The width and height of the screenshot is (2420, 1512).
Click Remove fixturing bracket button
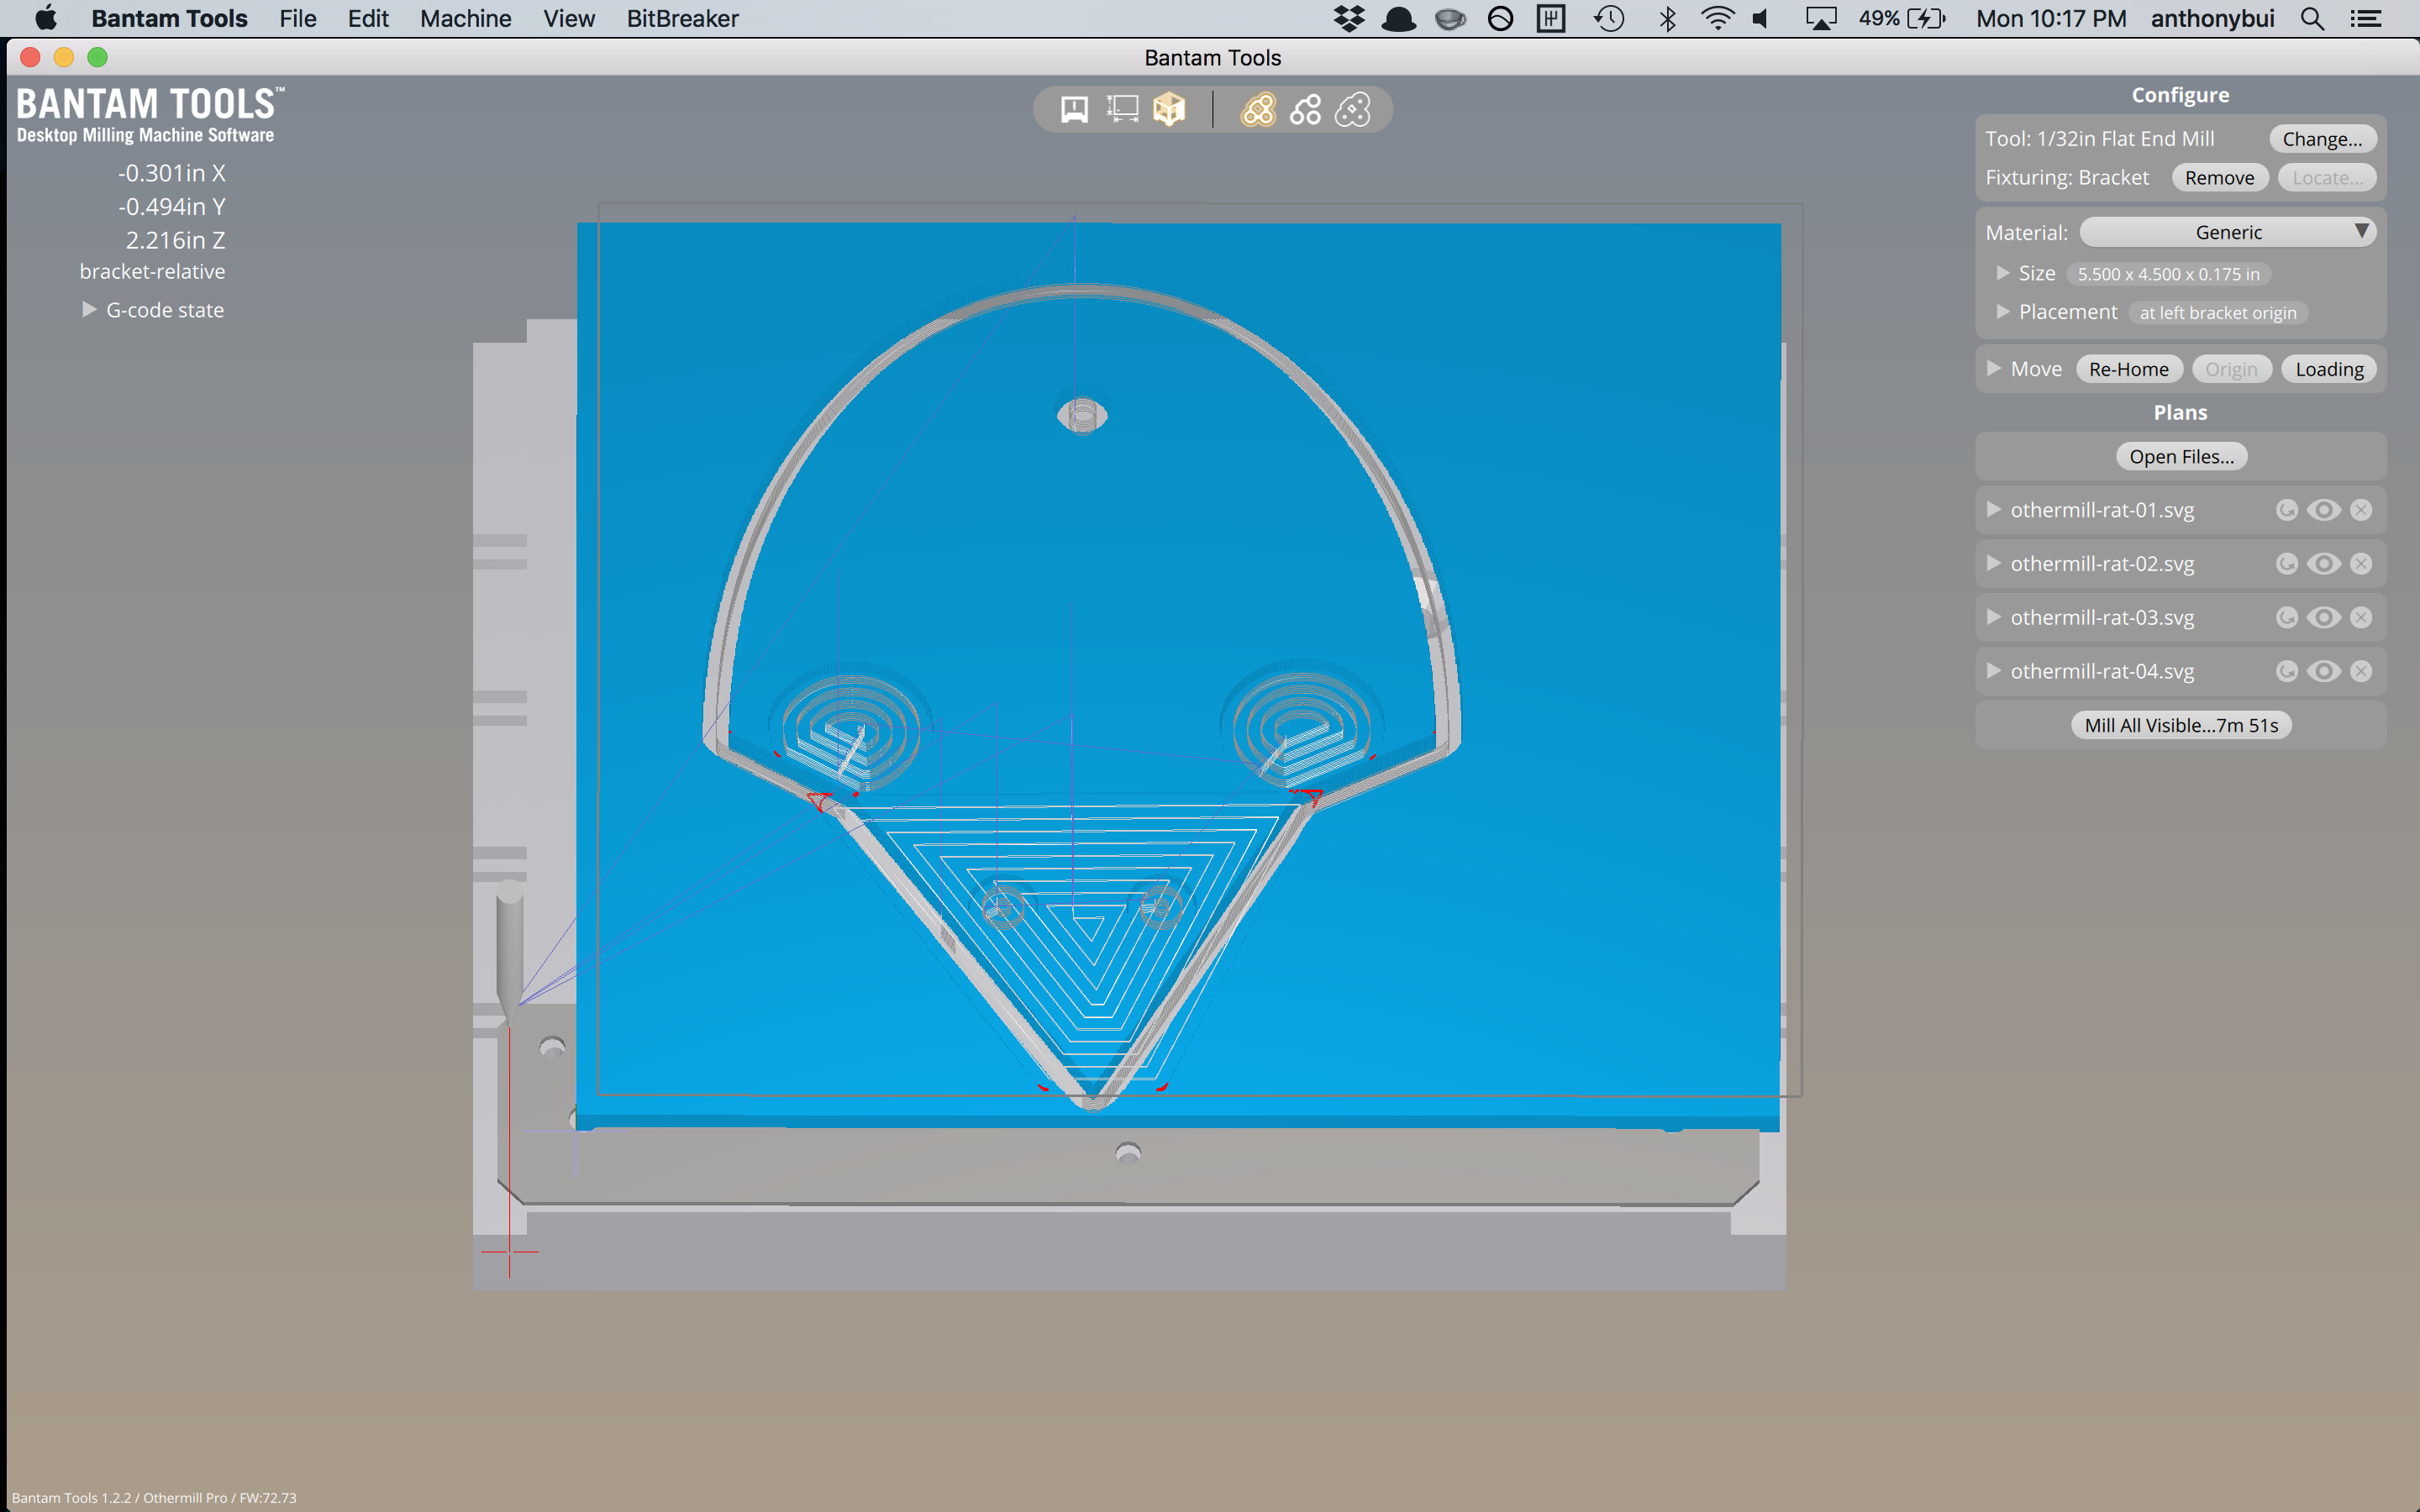tap(2219, 177)
